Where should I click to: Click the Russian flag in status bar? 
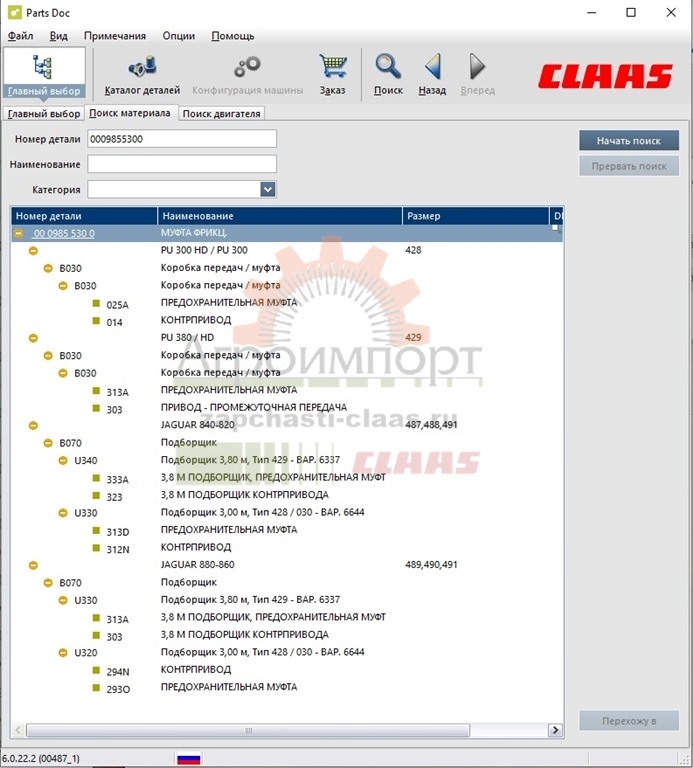189,758
